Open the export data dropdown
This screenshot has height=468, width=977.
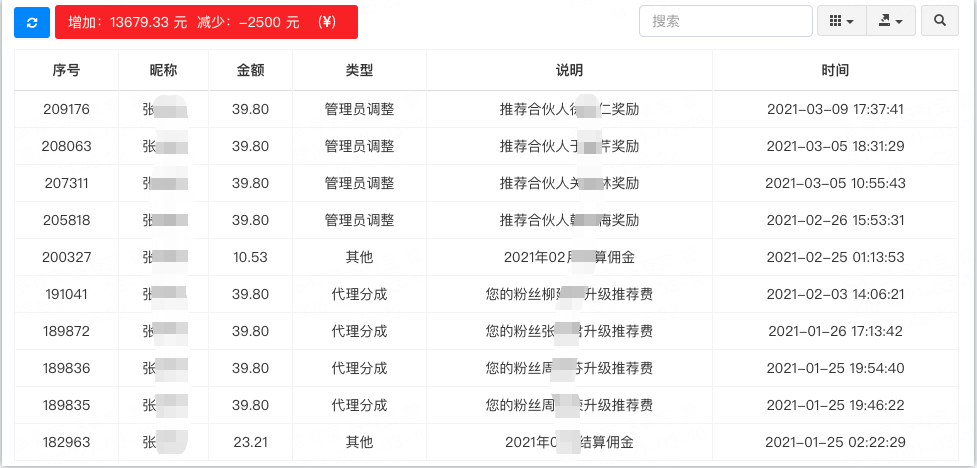(x=890, y=21)
